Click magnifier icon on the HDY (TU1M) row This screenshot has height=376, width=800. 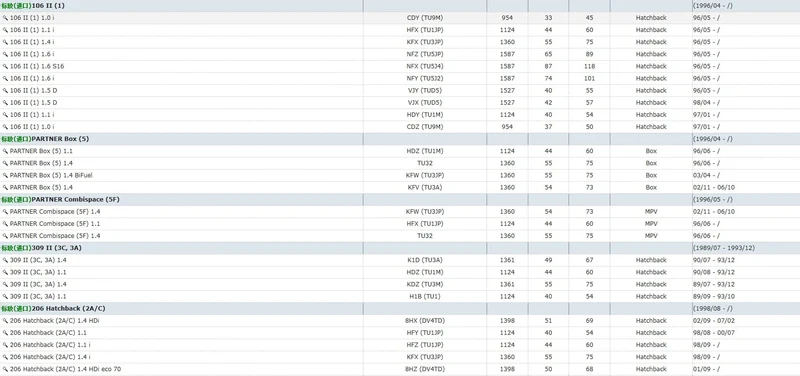tap(5, 115)
